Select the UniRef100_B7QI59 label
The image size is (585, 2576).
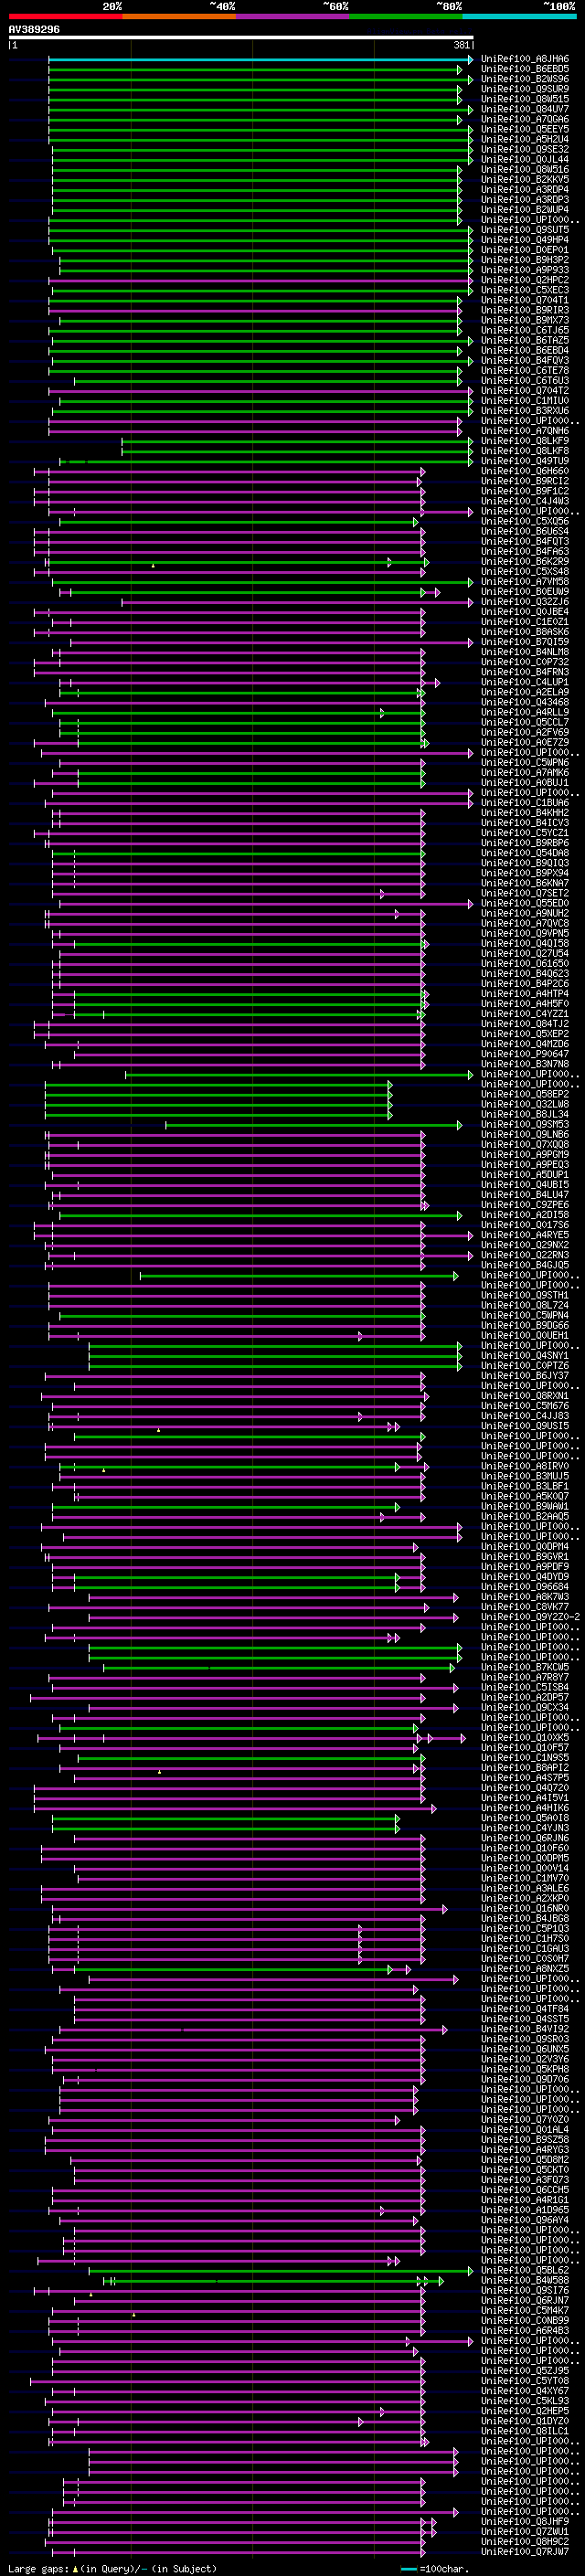[524, 642]
